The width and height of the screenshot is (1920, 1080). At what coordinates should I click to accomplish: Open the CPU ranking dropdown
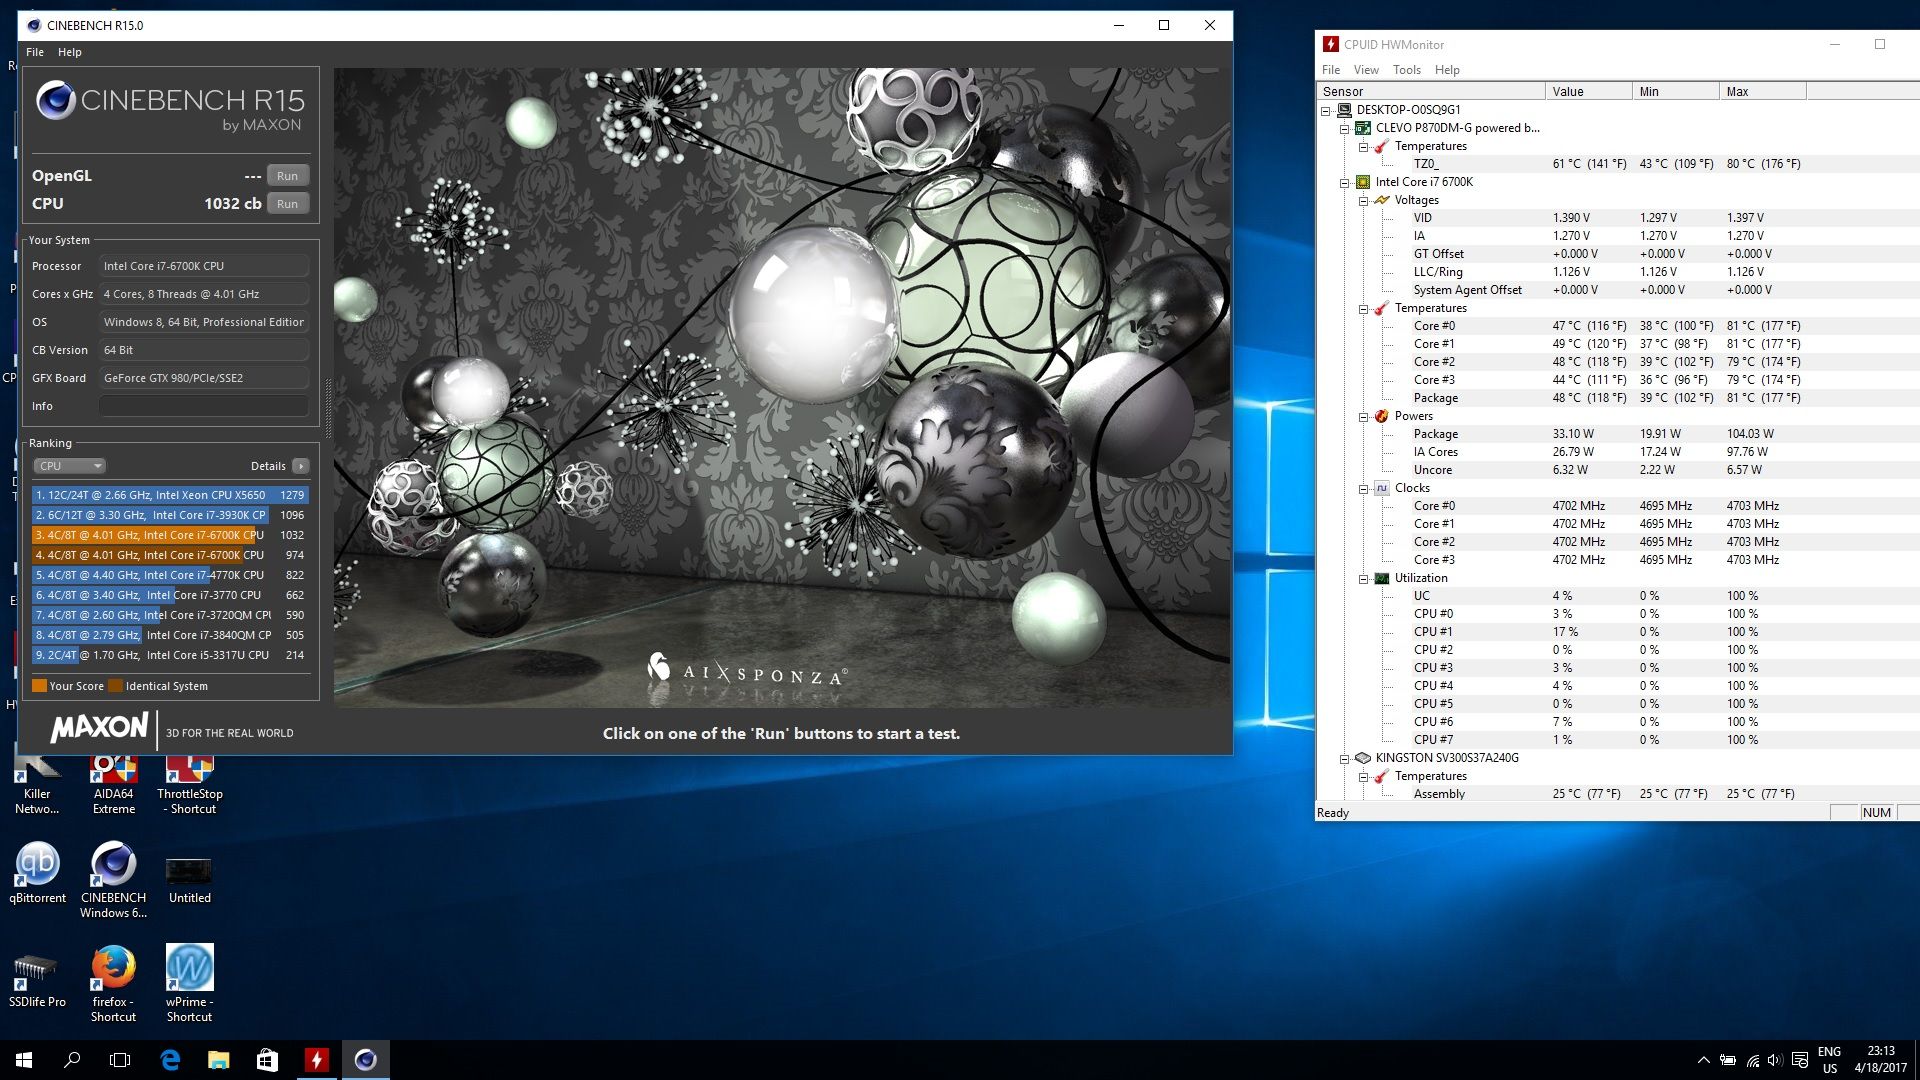pyautogui.click(x=69, y=466)
